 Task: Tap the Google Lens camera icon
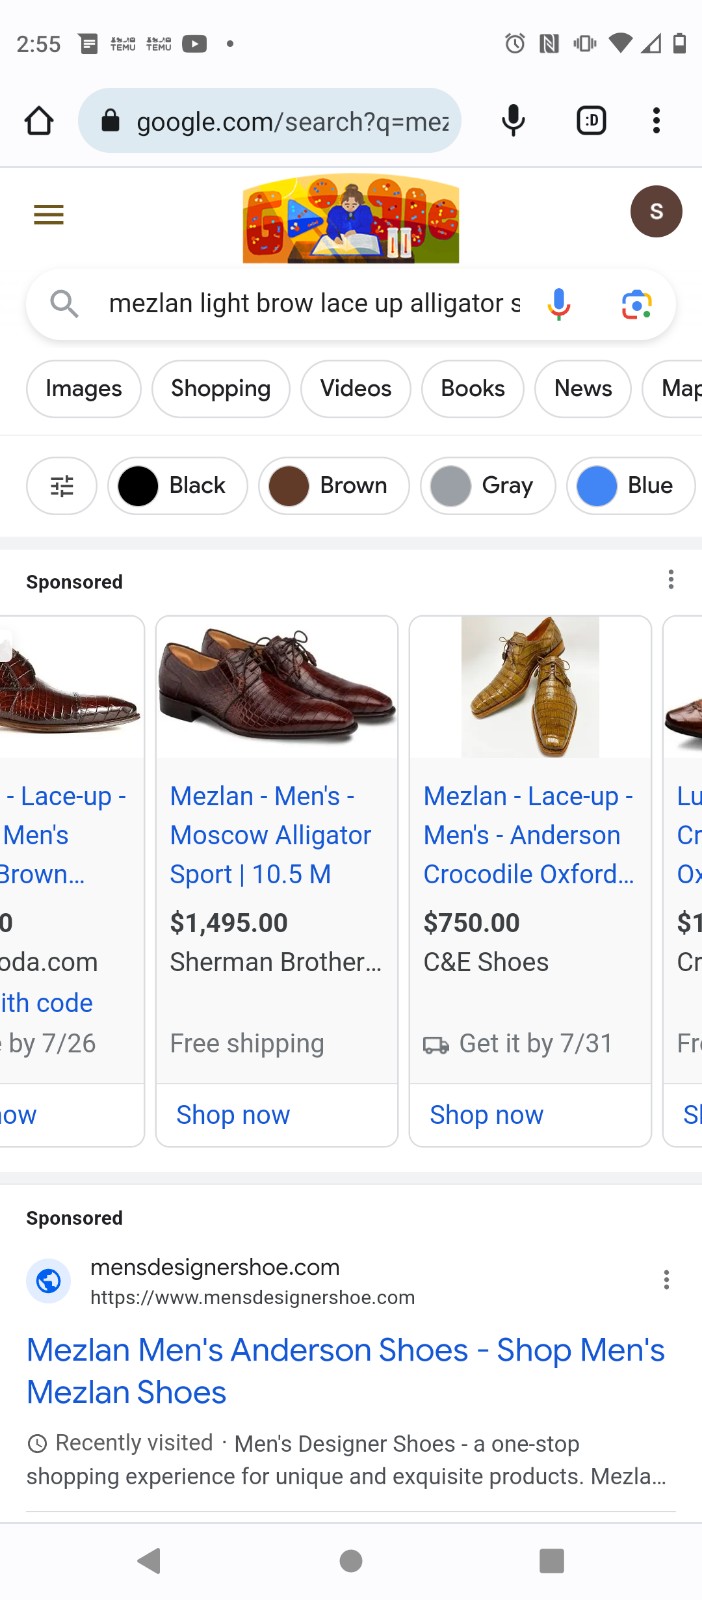pos(636,304)
